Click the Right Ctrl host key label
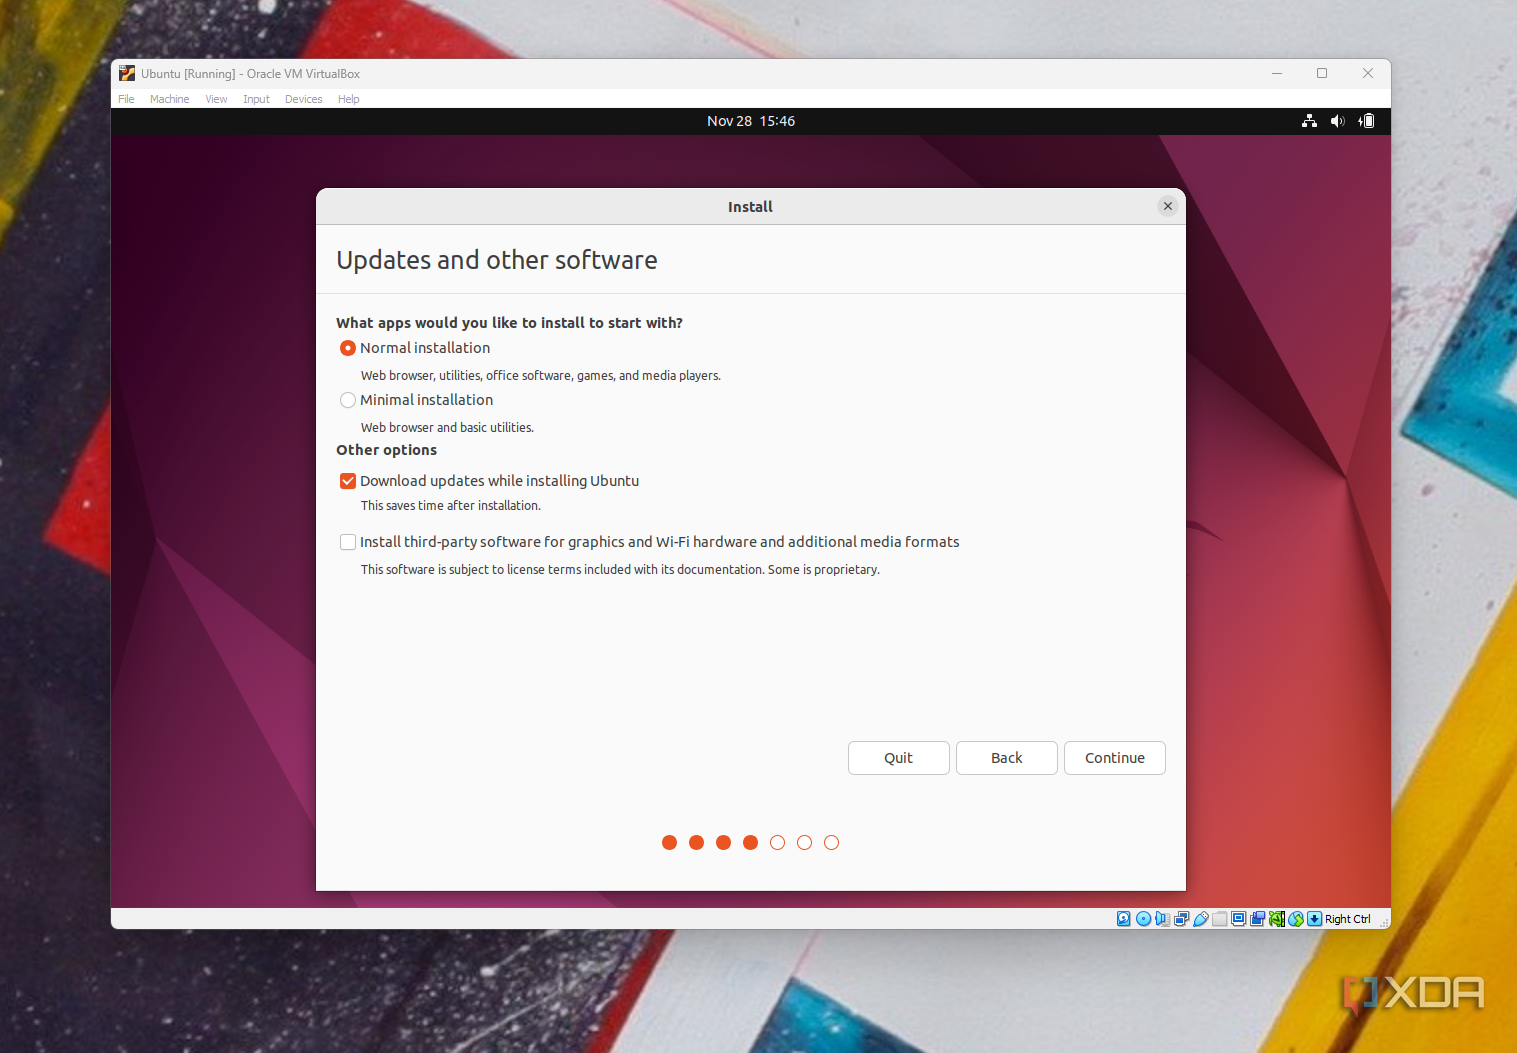The height and width of the screenshot is (1053, 1517). point(1348,919)
